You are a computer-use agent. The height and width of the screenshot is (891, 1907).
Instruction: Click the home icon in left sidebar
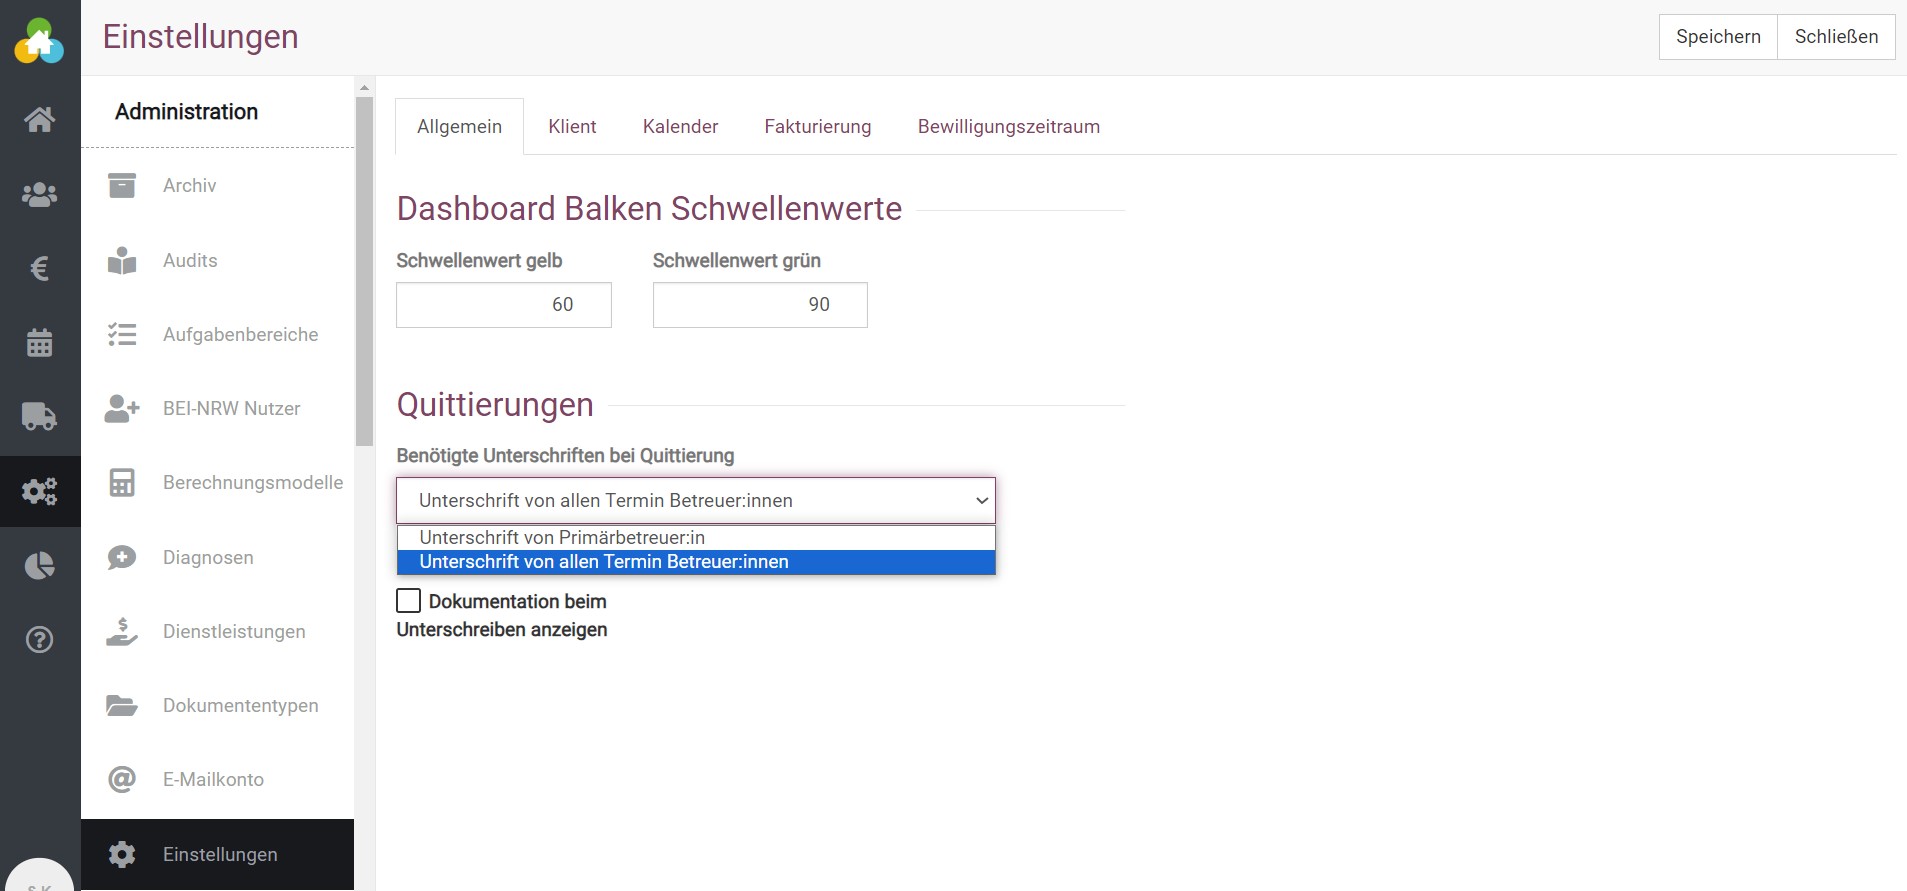40,120
